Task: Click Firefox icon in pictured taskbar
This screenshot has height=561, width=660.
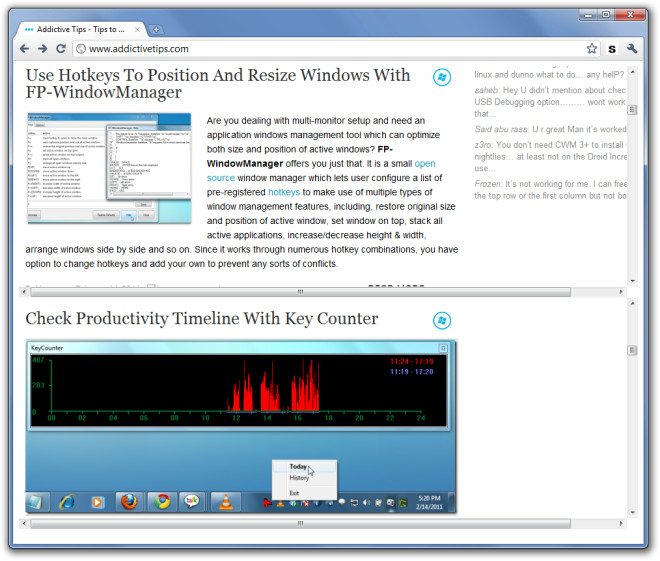Action: 129,502
